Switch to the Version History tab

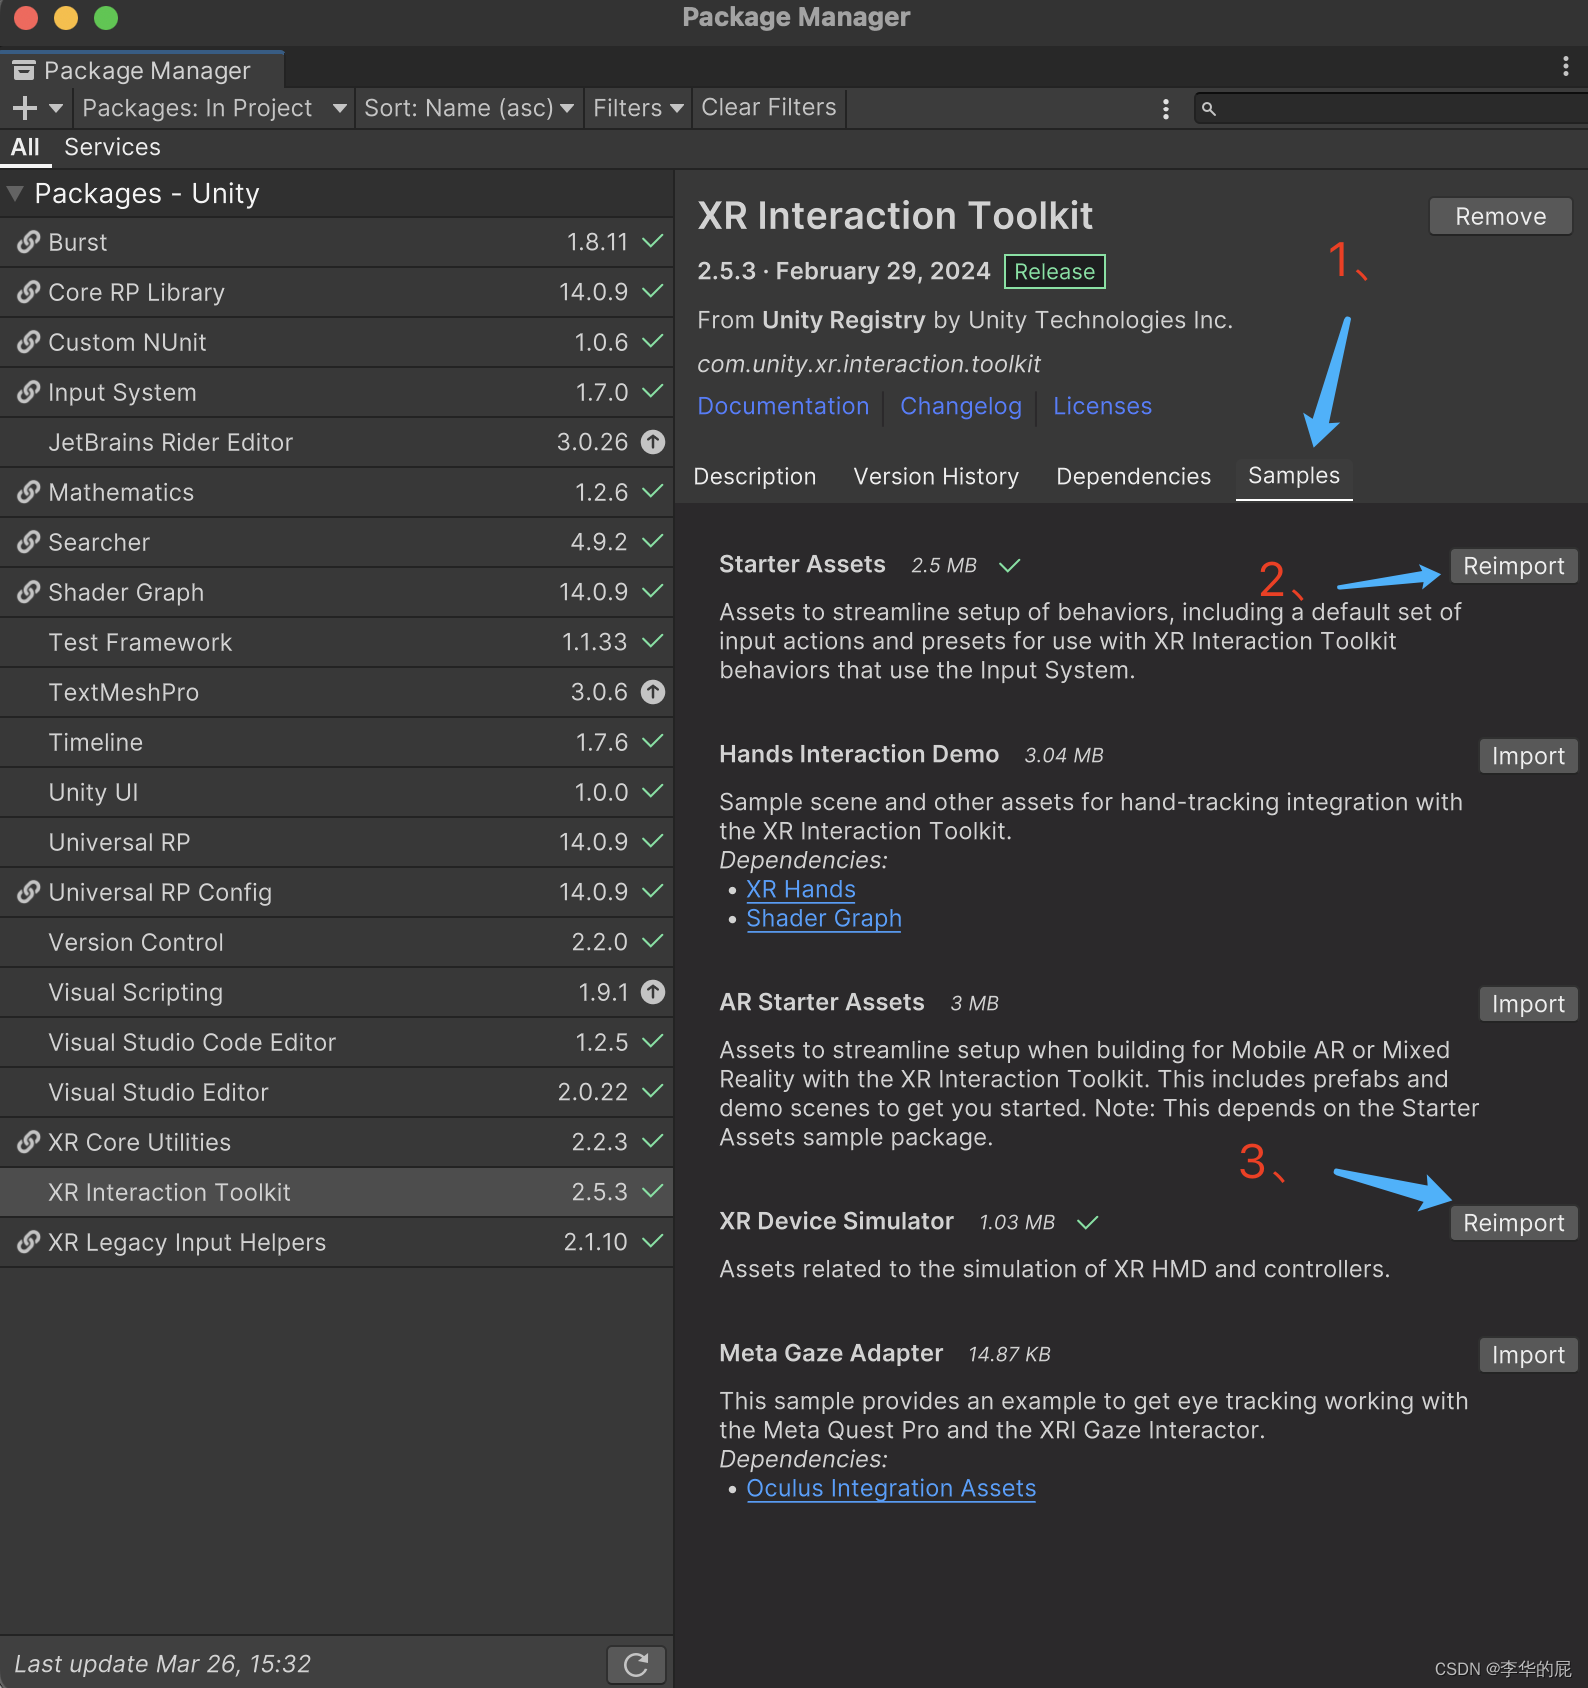pyautogui.click(x=936, y=476)
